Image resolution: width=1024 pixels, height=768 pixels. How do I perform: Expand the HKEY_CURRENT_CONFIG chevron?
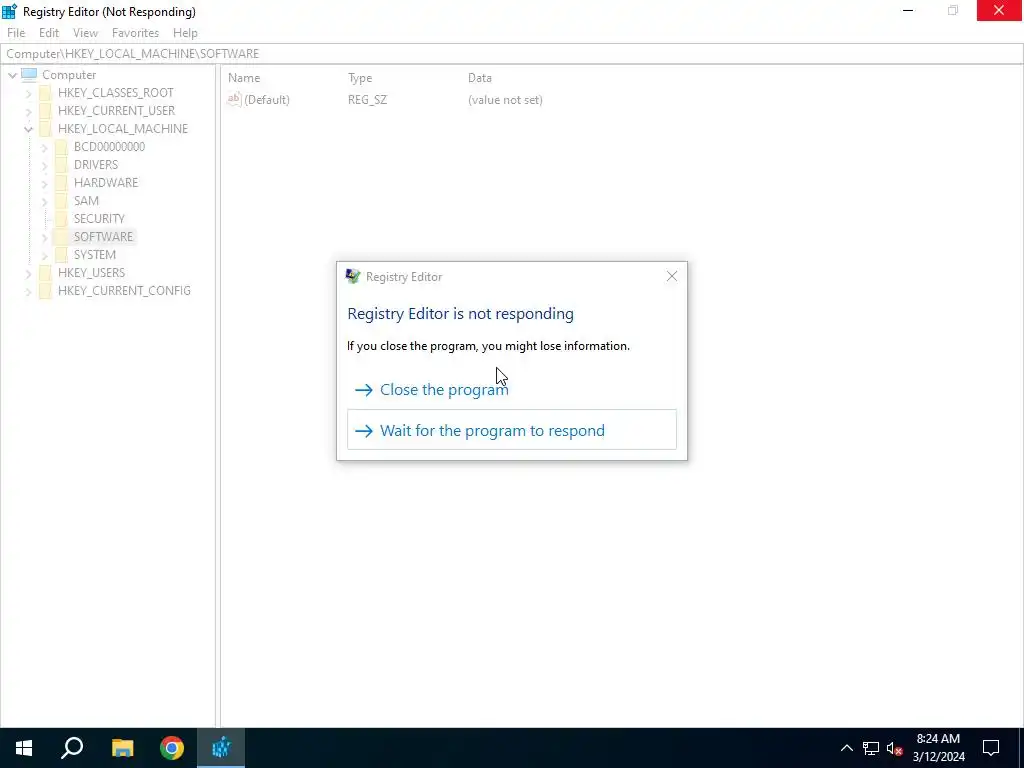28,291
